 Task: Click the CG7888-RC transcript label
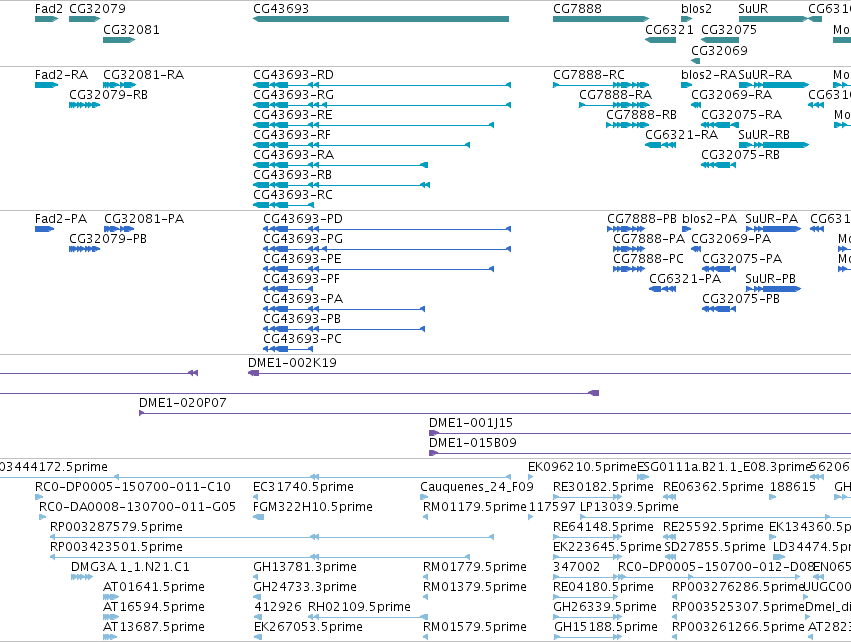click(x=589, y=74)
